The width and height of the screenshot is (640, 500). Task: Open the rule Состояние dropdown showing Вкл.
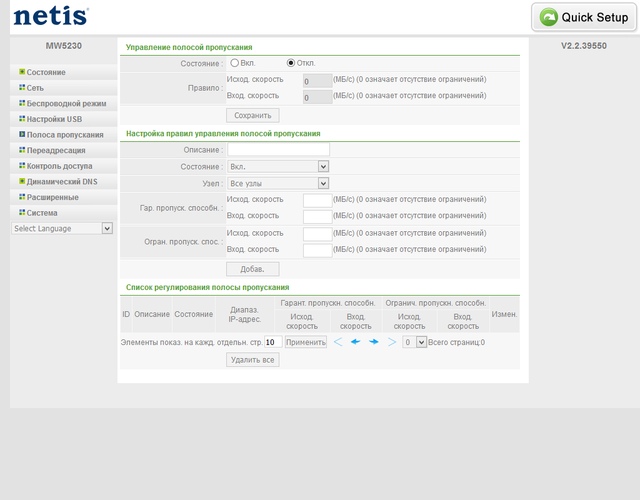click(278, 167)
